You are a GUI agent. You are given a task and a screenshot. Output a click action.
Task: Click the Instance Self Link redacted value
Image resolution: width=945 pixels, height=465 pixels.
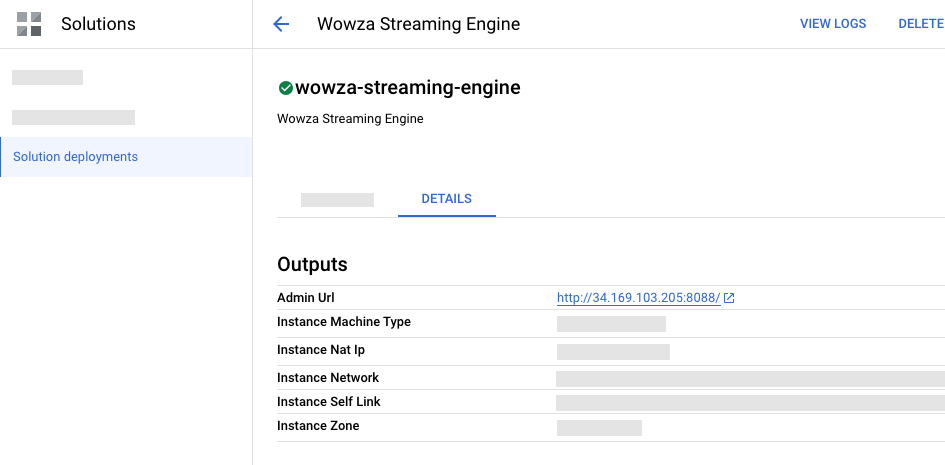(750, 403)
